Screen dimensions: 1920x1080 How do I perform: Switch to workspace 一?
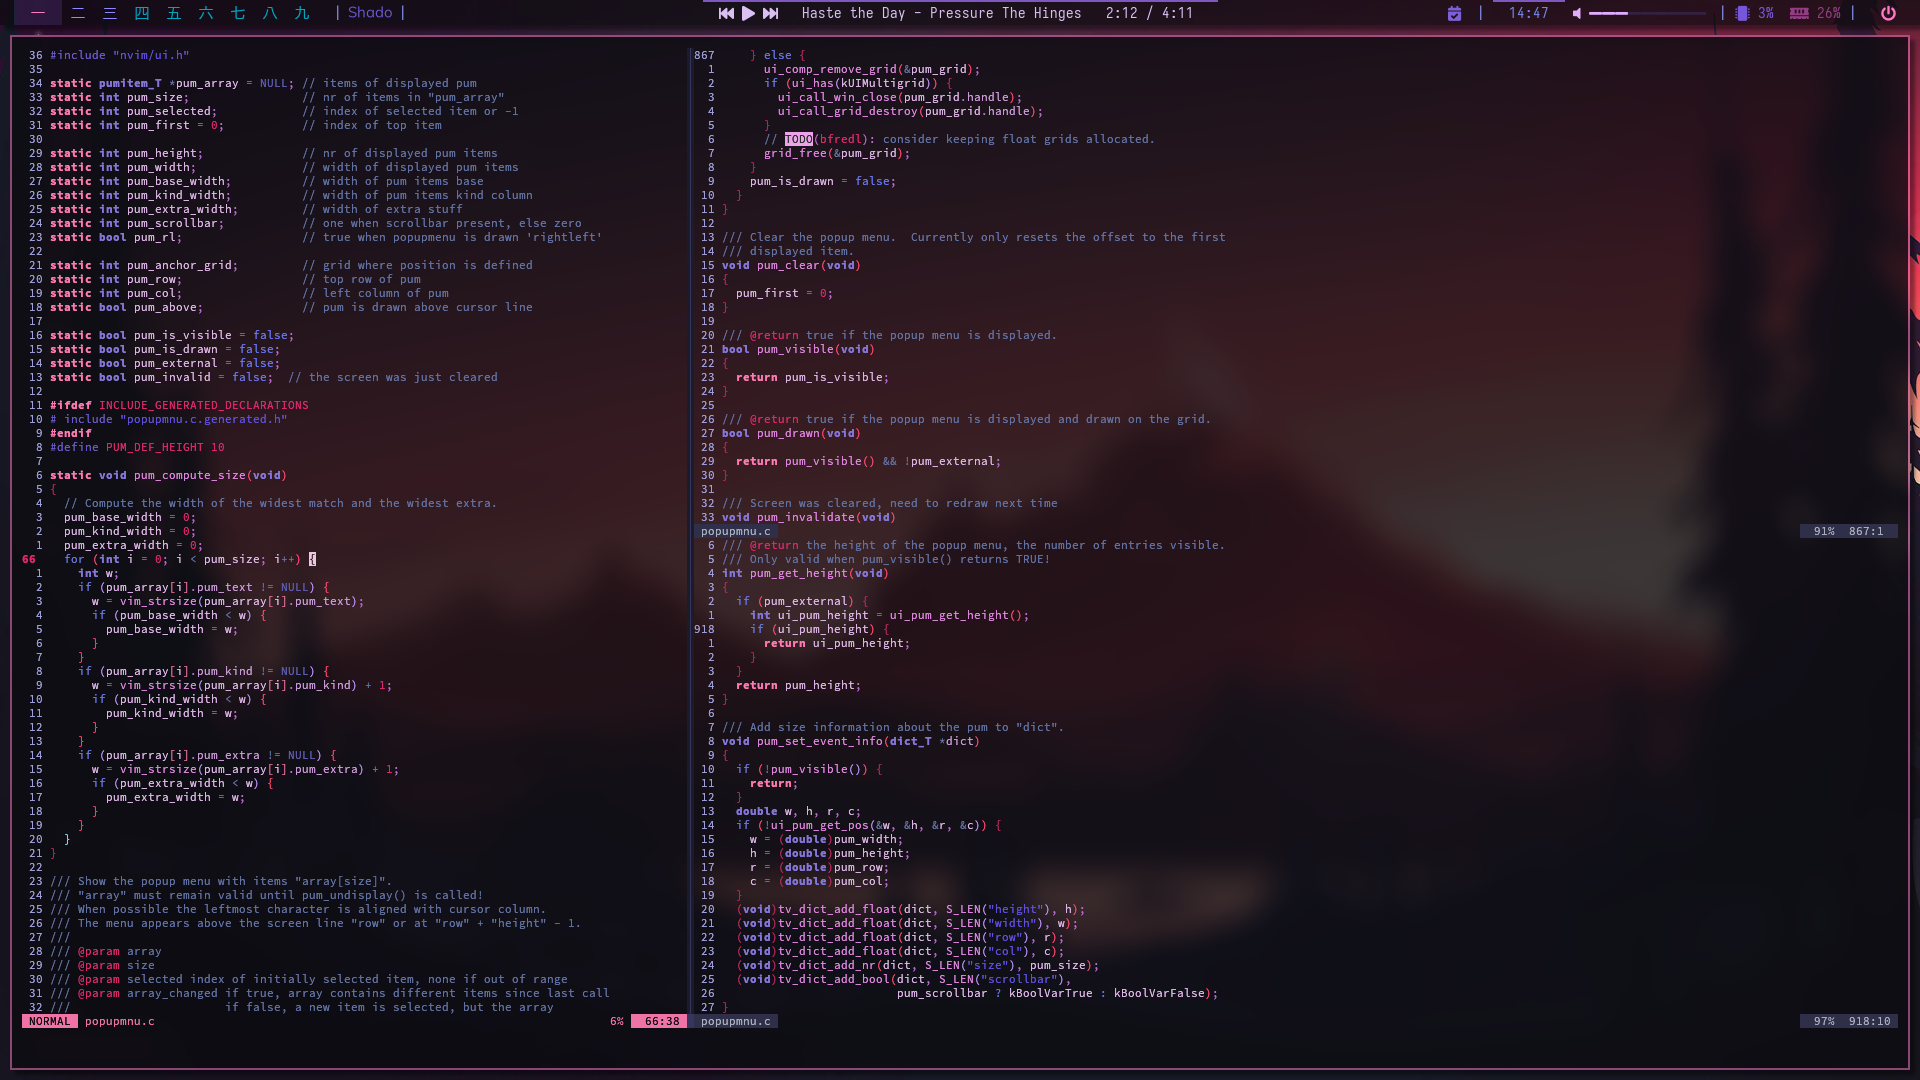pos(38,13)
